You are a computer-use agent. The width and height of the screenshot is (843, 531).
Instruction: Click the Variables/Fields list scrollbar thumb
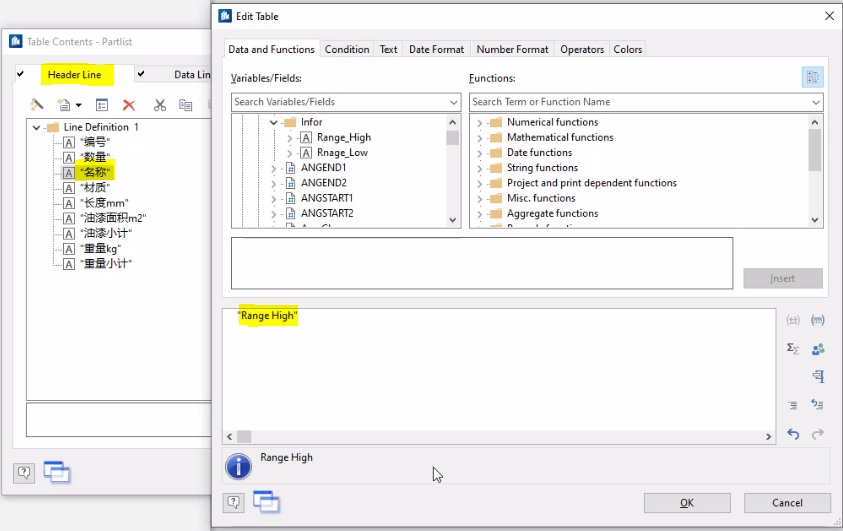[x=452, y=138]
